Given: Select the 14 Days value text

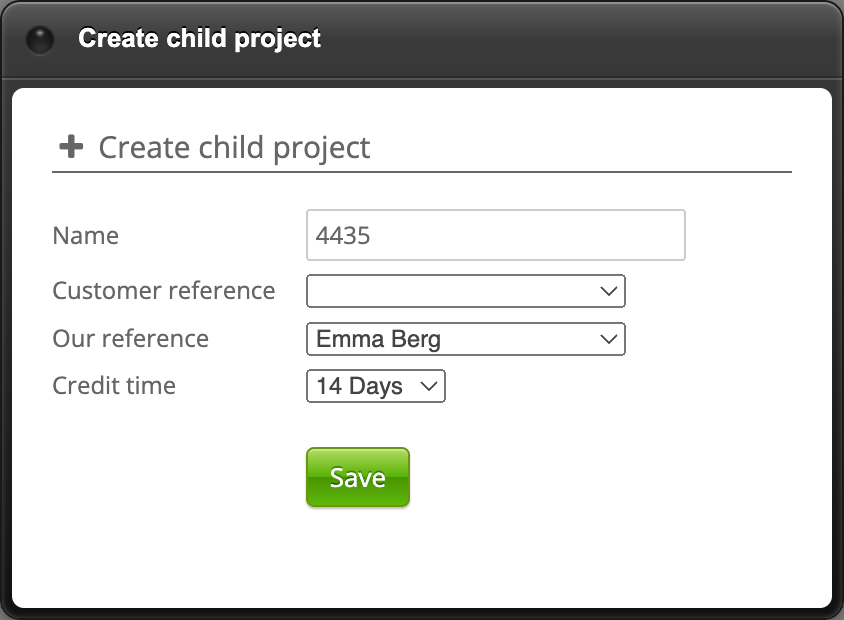Looking at the screenshot, I should coord(359,386).
